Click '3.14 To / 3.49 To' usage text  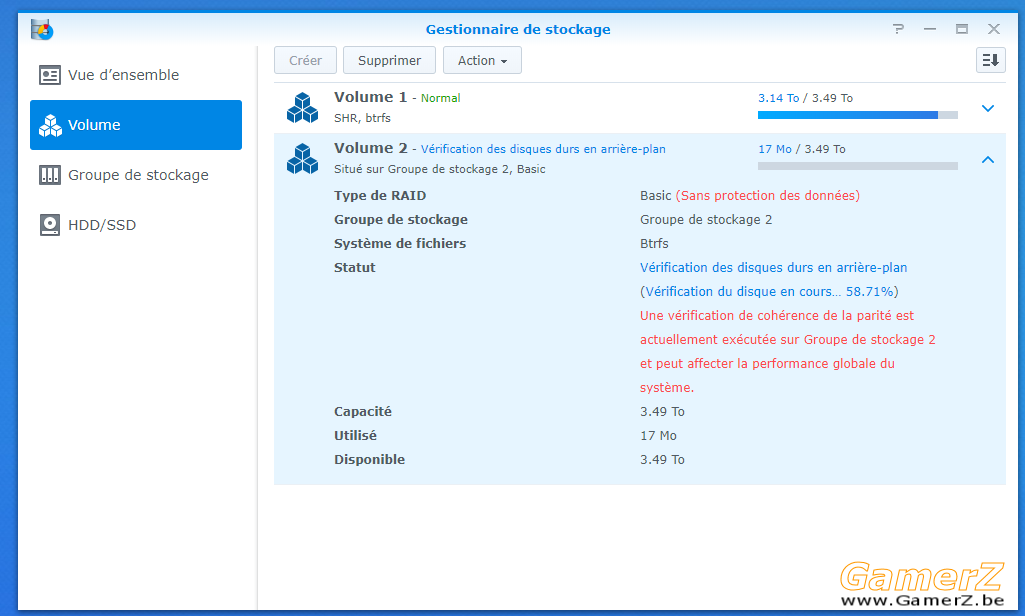(x=805, y=98)
